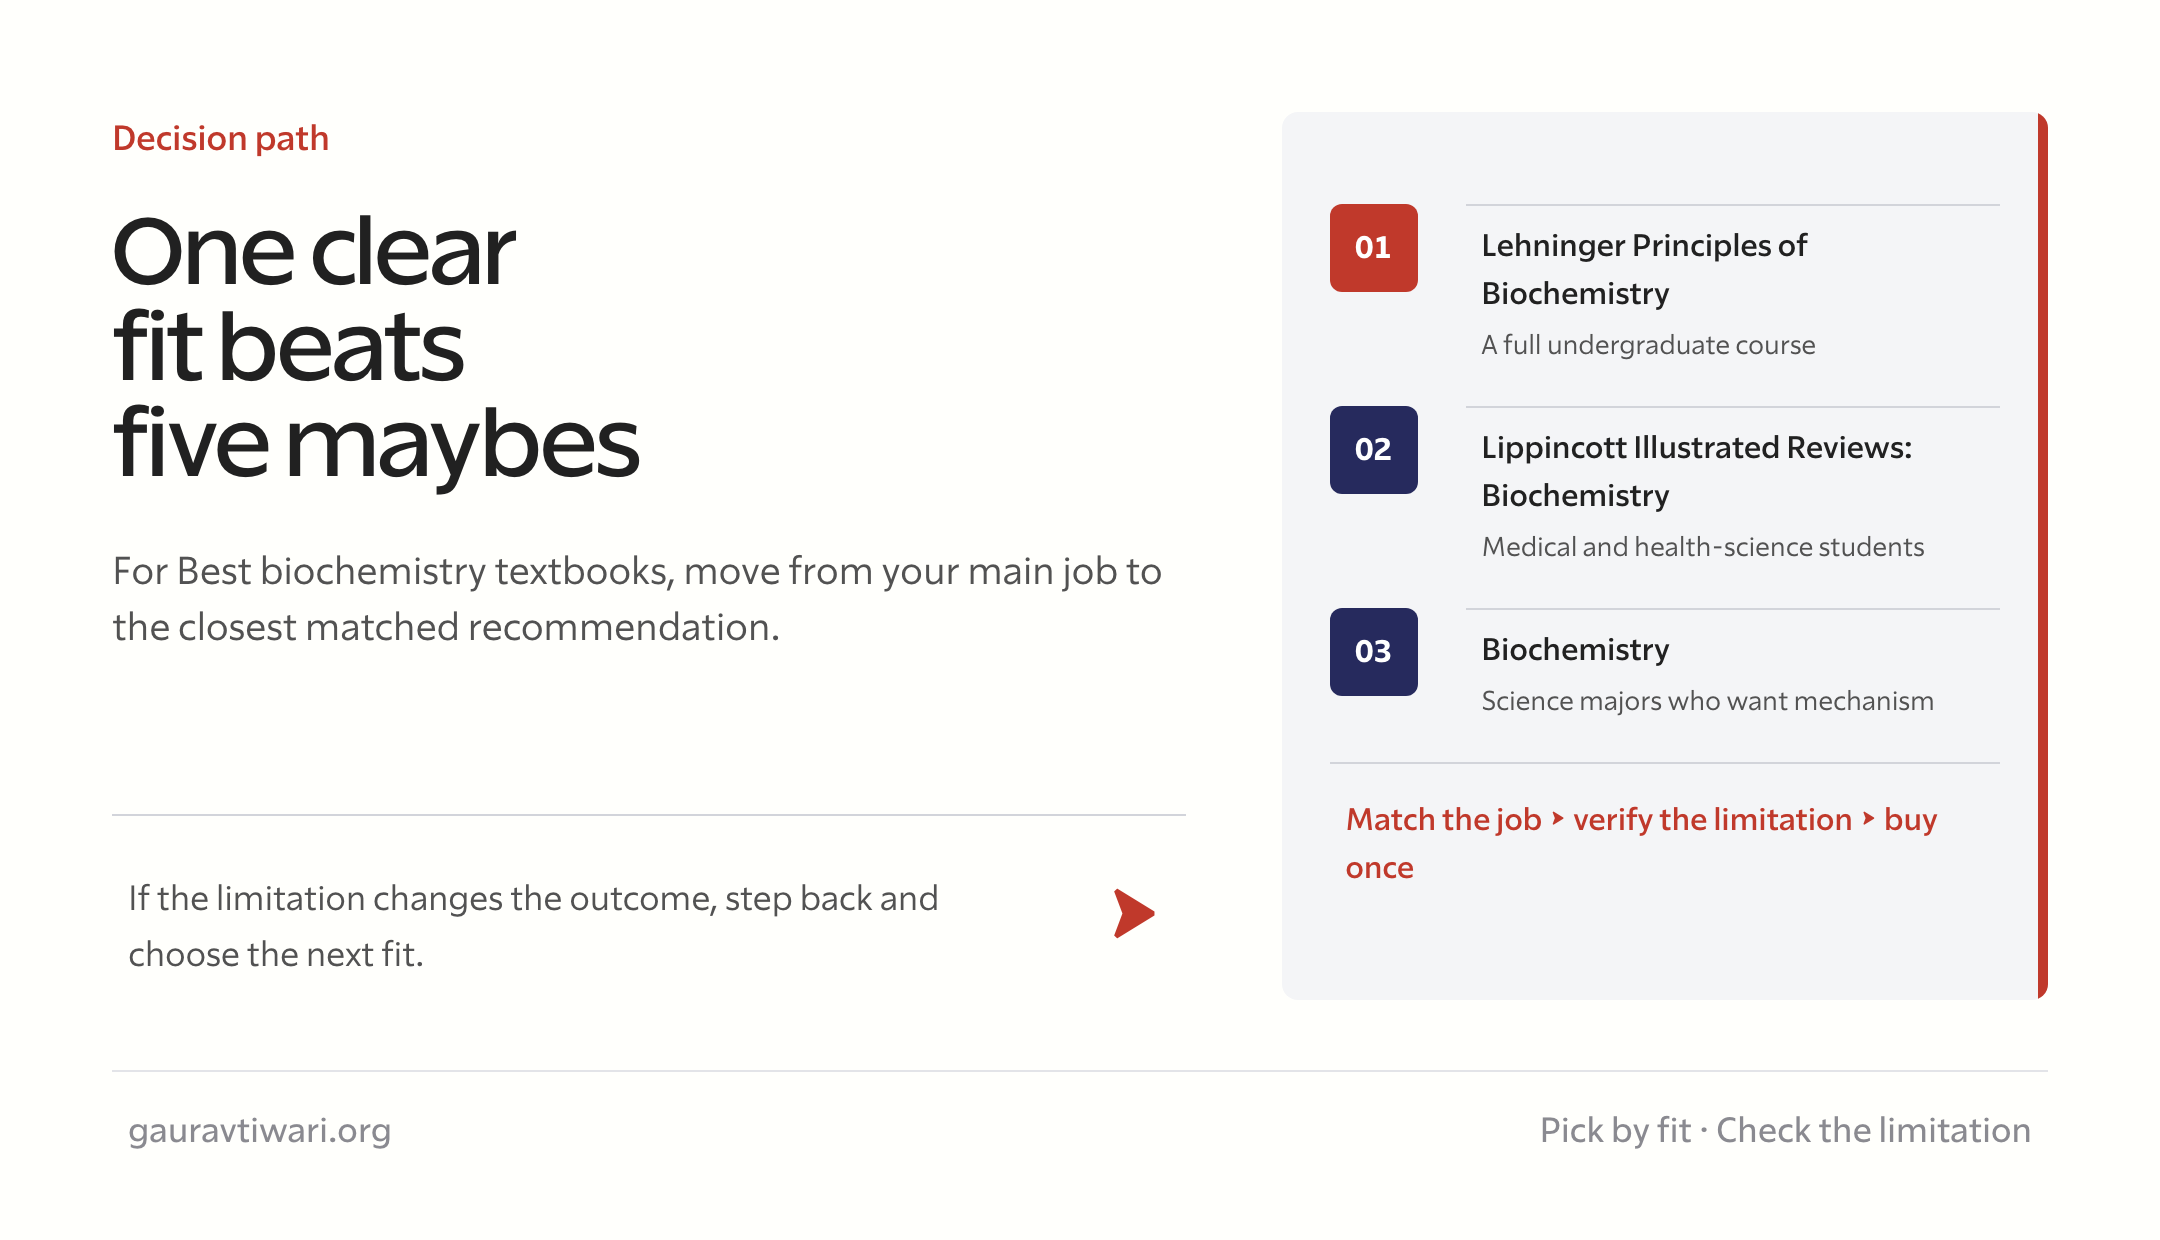The width and height of the screenshot is (2160, 1240).
Task: Click the red arrow next to limitation note
Action: click(1134, 913)
